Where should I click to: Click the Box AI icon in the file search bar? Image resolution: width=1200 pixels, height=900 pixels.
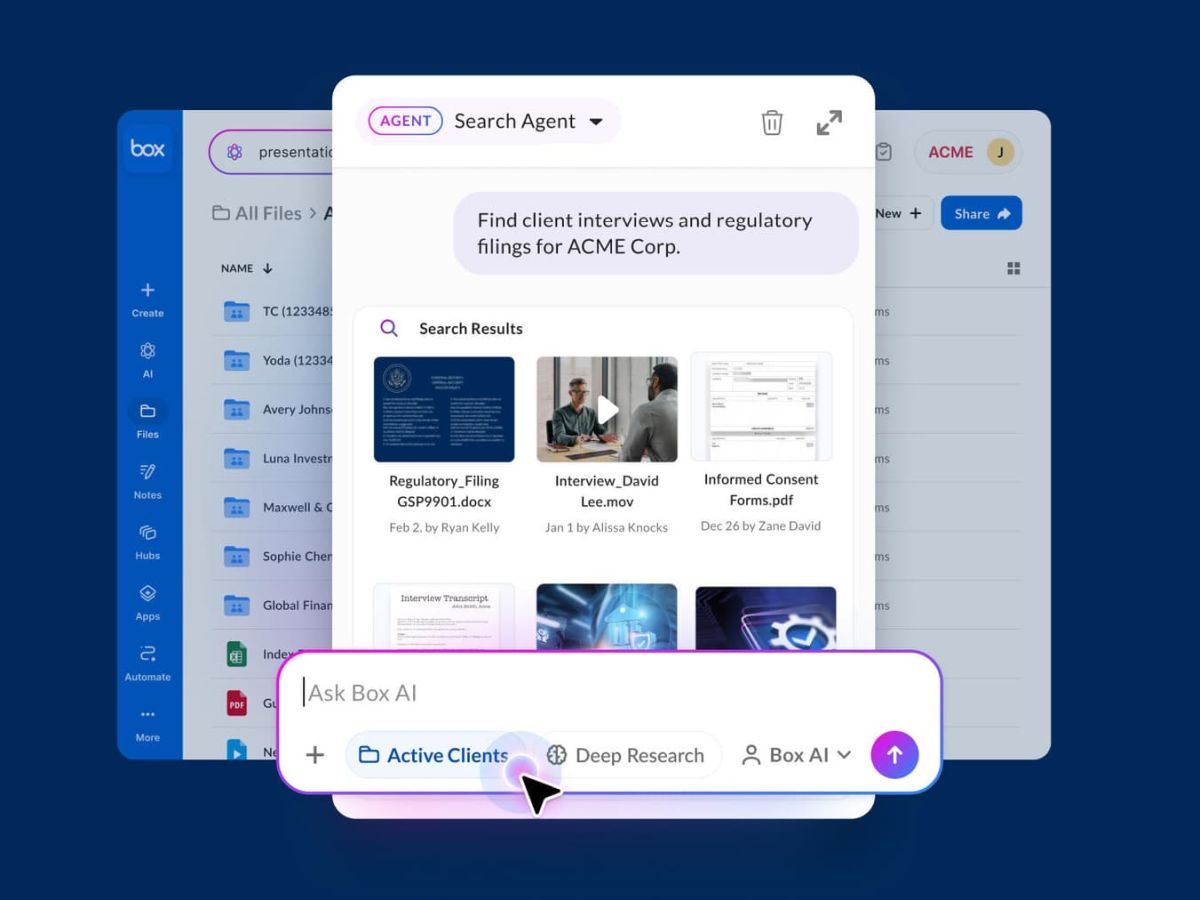coord(235,152)
